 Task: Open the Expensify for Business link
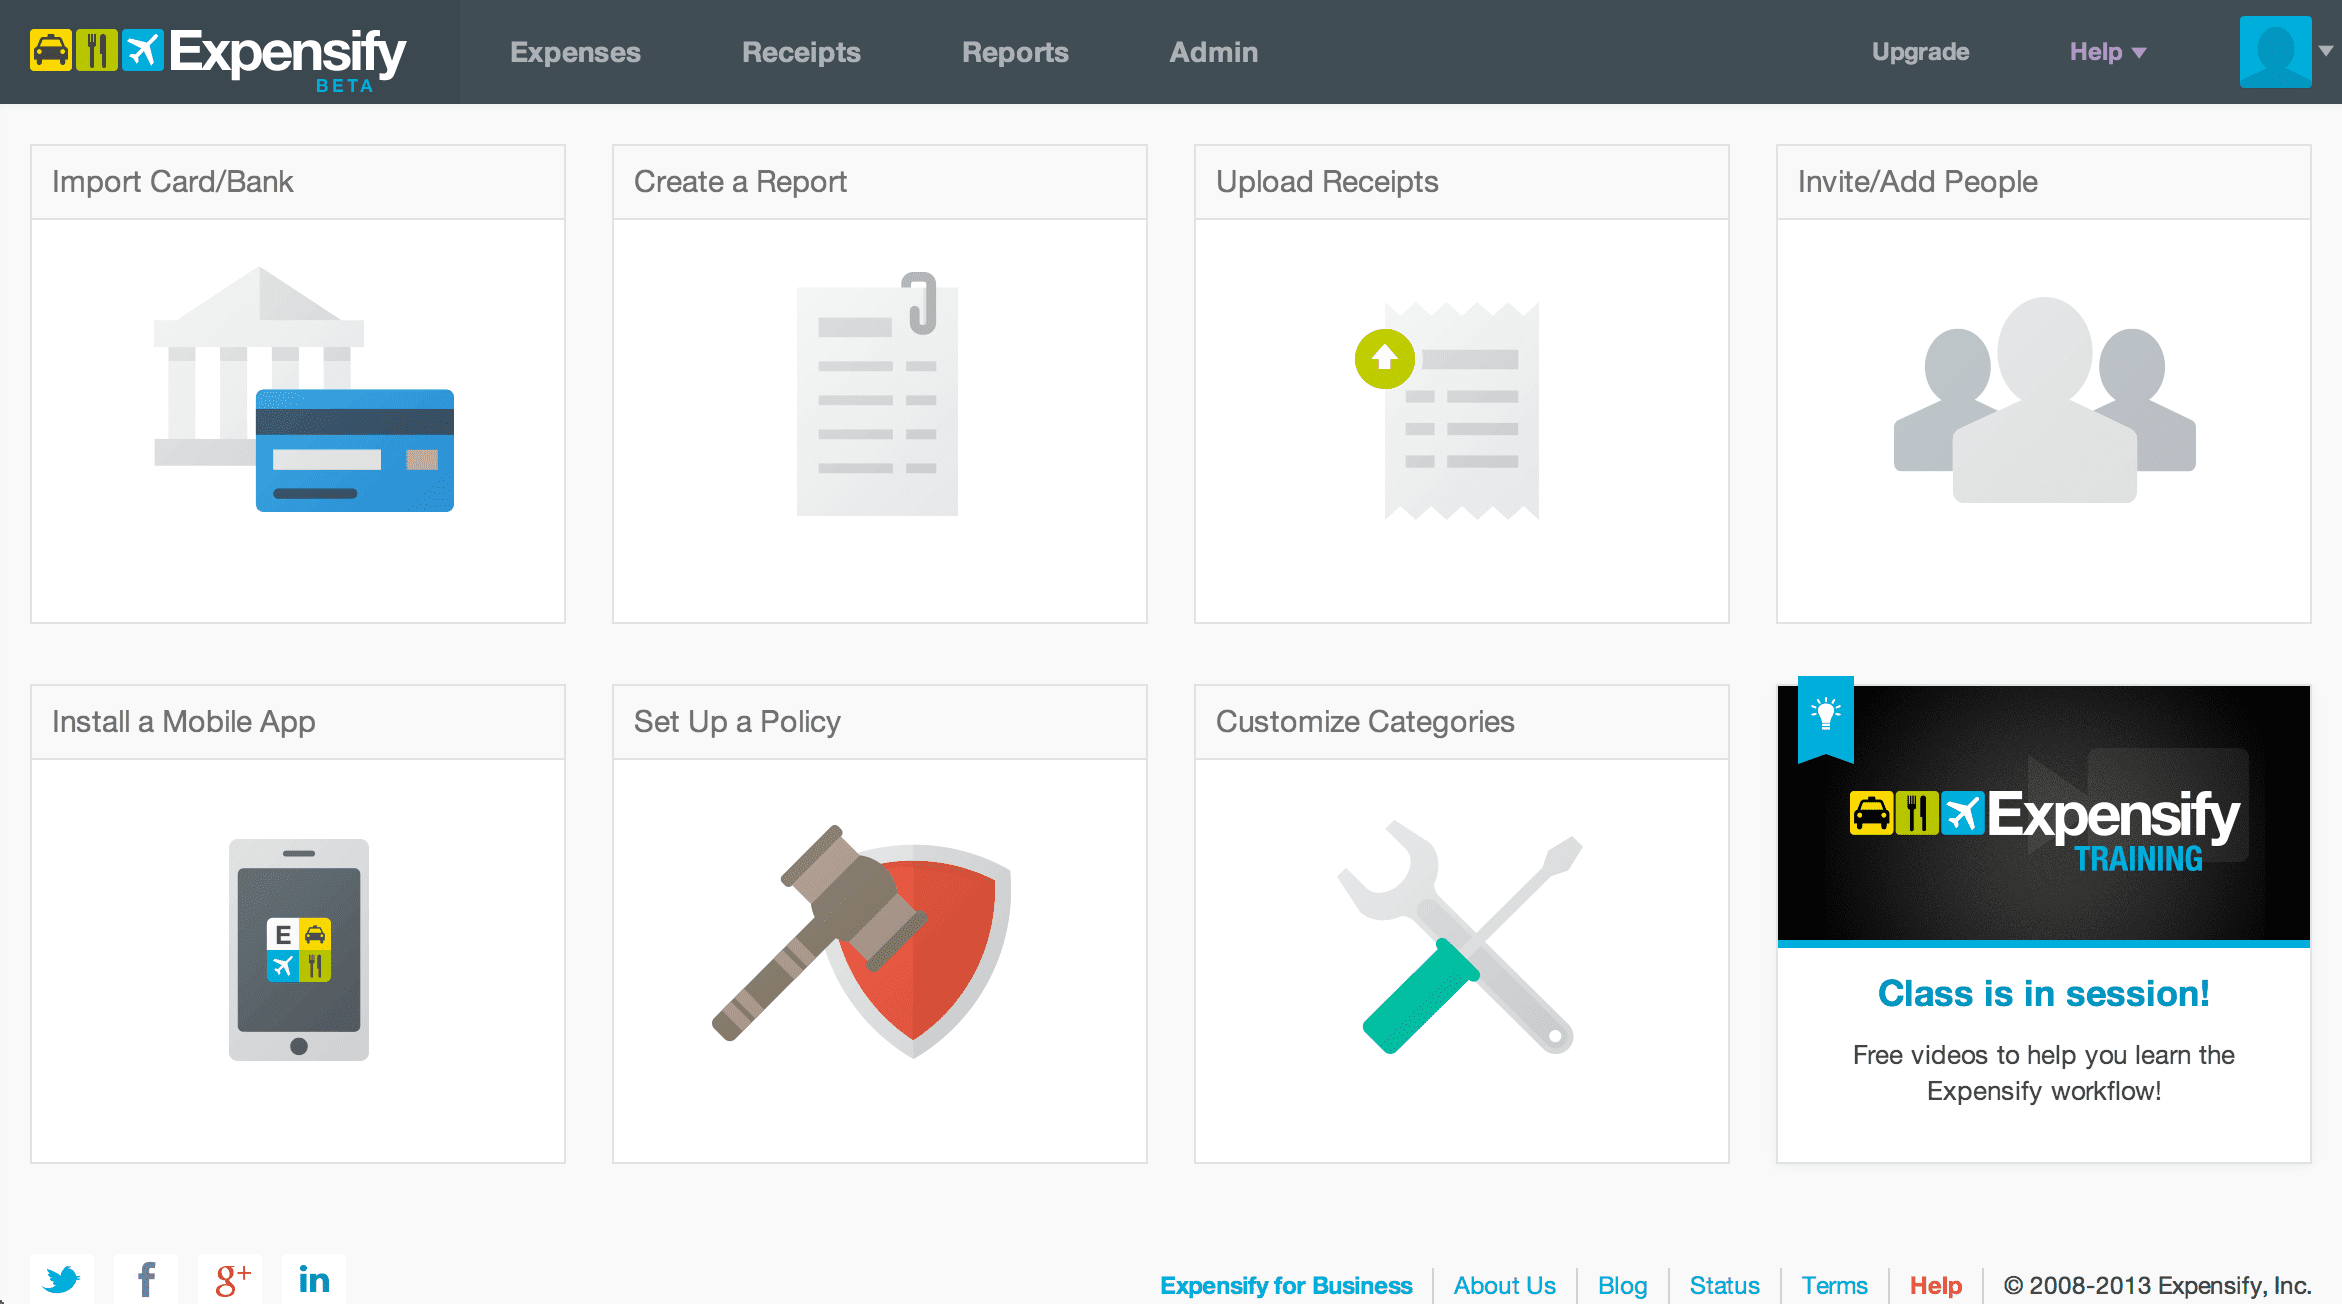pyautogui.click(x=1286, y=1285)
